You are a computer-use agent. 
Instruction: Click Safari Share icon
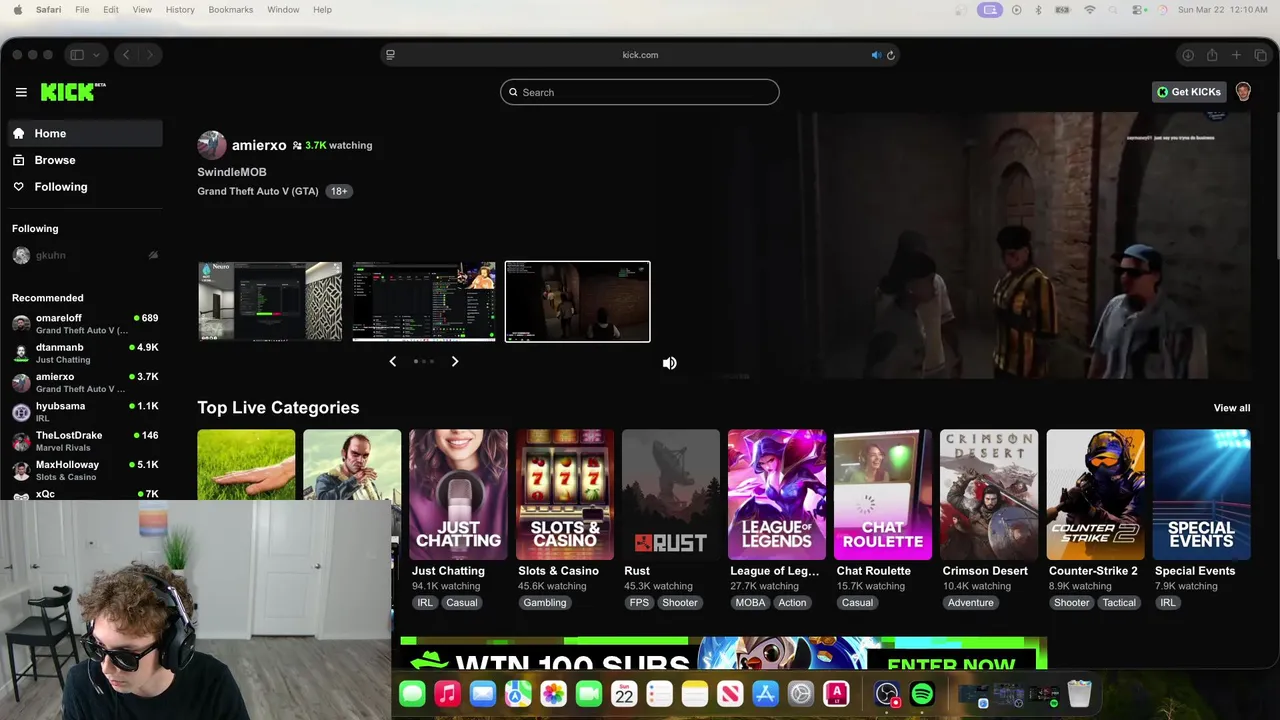tap(1212, 55)
